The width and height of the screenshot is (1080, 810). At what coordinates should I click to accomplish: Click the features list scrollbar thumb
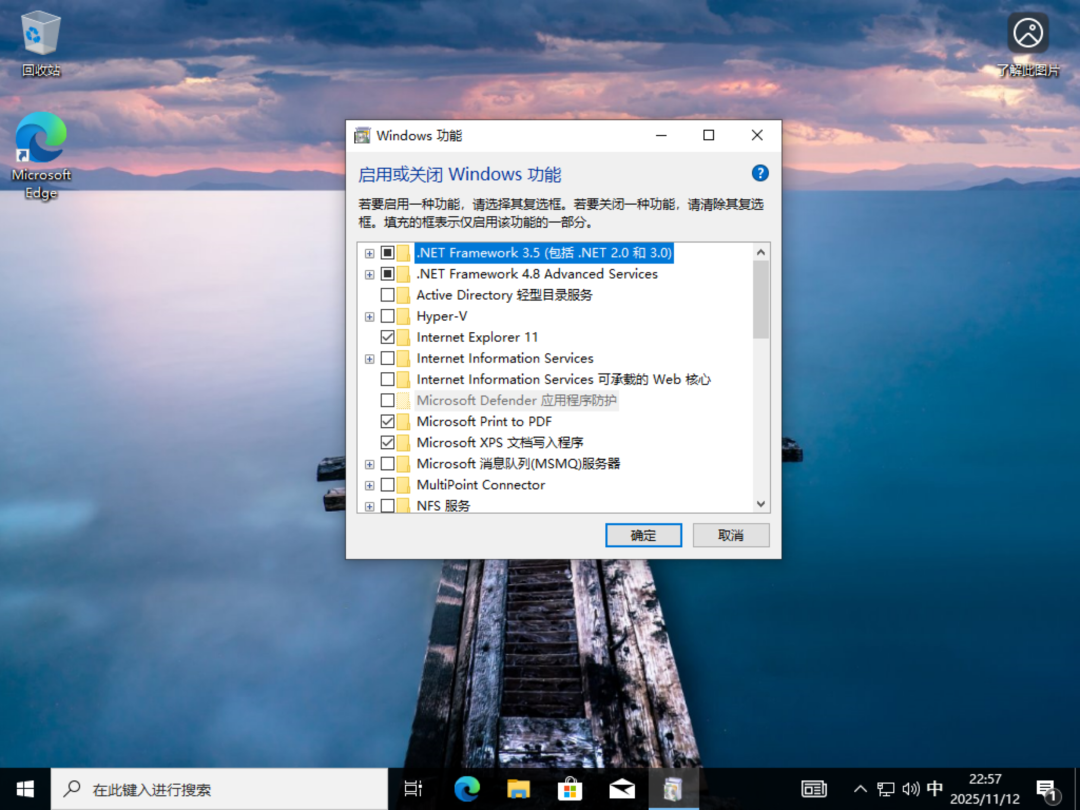point(760,300)
